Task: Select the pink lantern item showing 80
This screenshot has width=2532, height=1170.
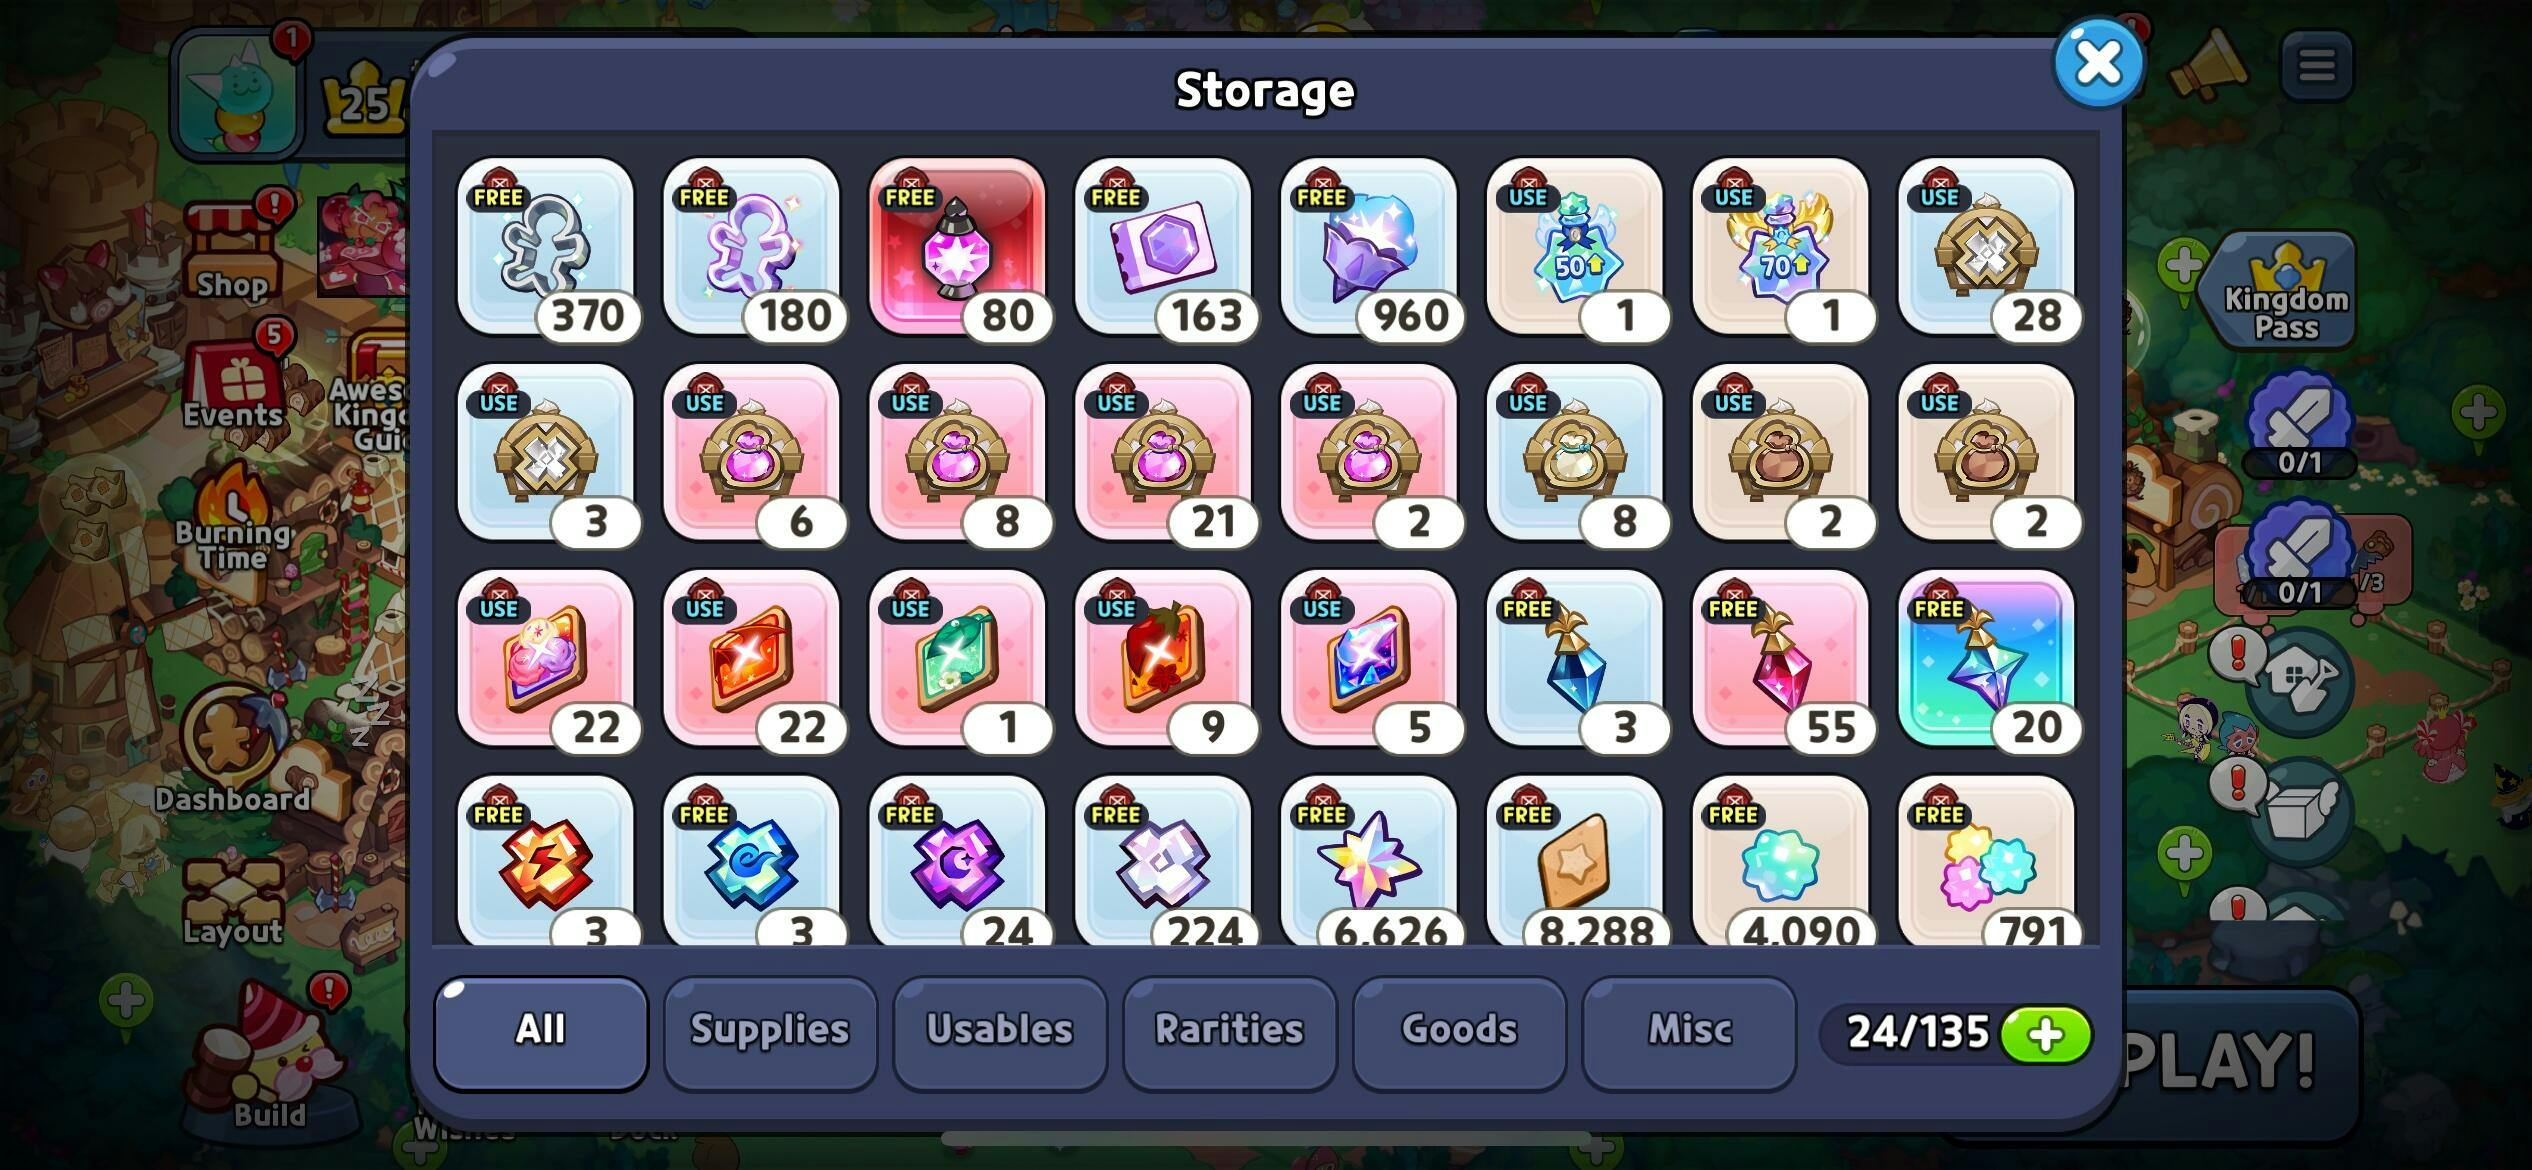Action: coord(958,247)
